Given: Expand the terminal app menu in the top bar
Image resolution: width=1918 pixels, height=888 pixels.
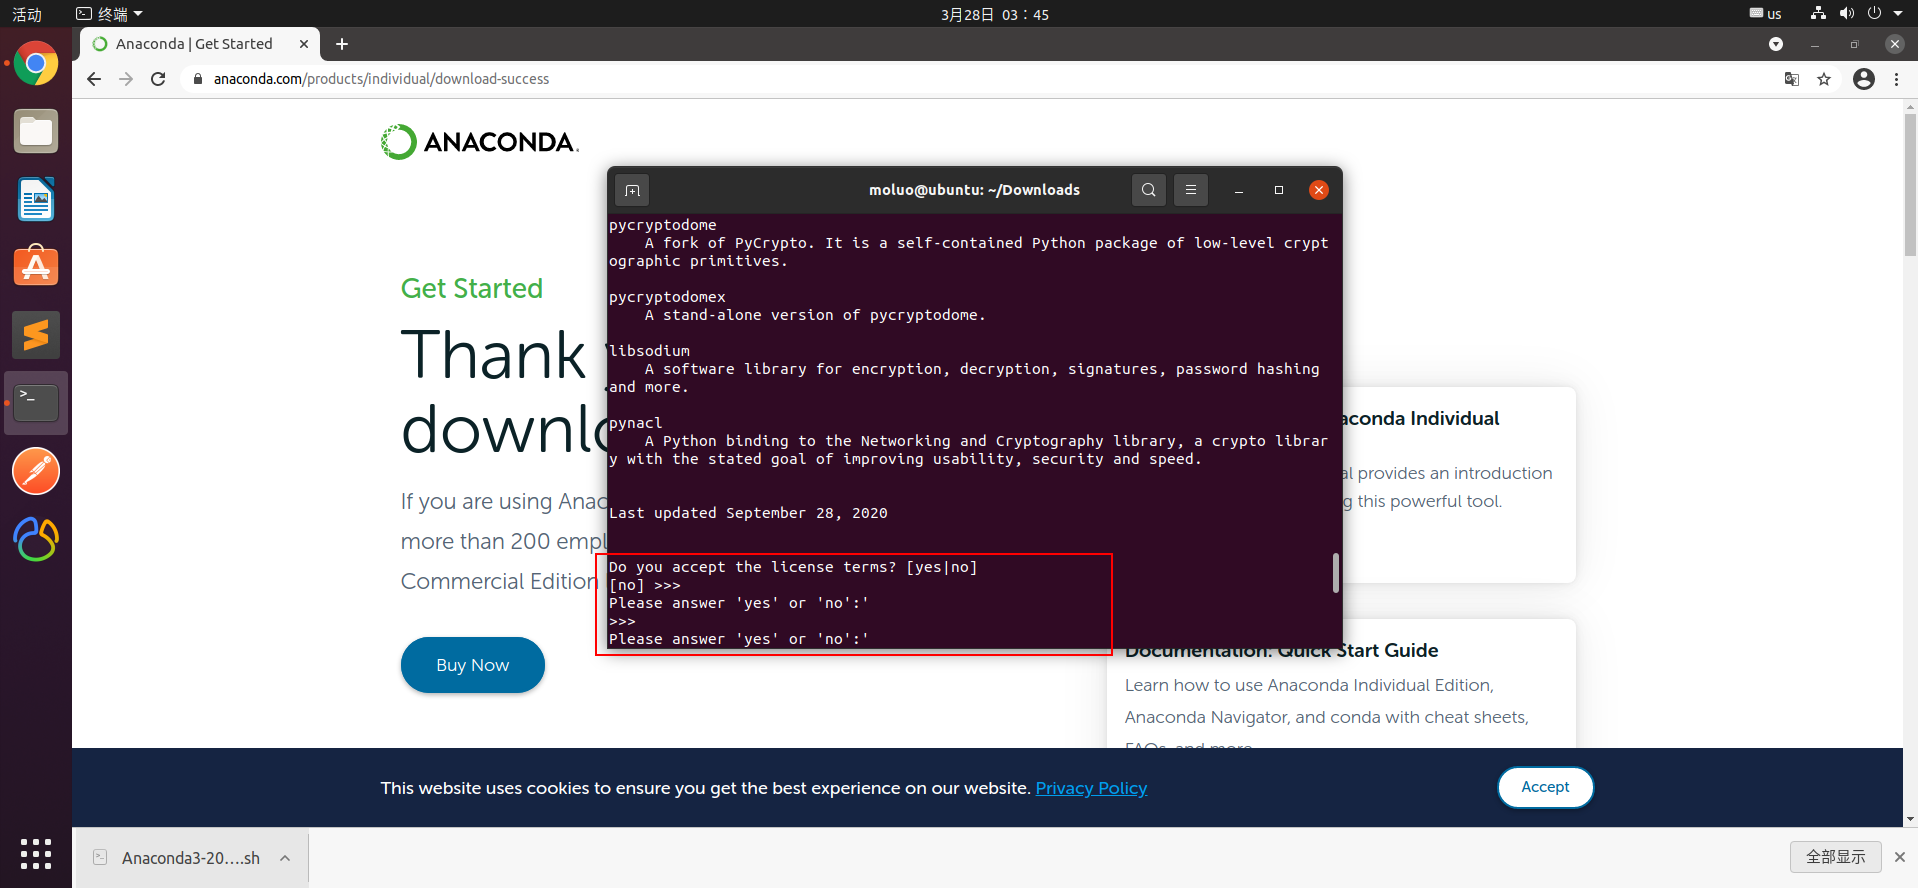Looking at the screenshot, I should [110, 14].
